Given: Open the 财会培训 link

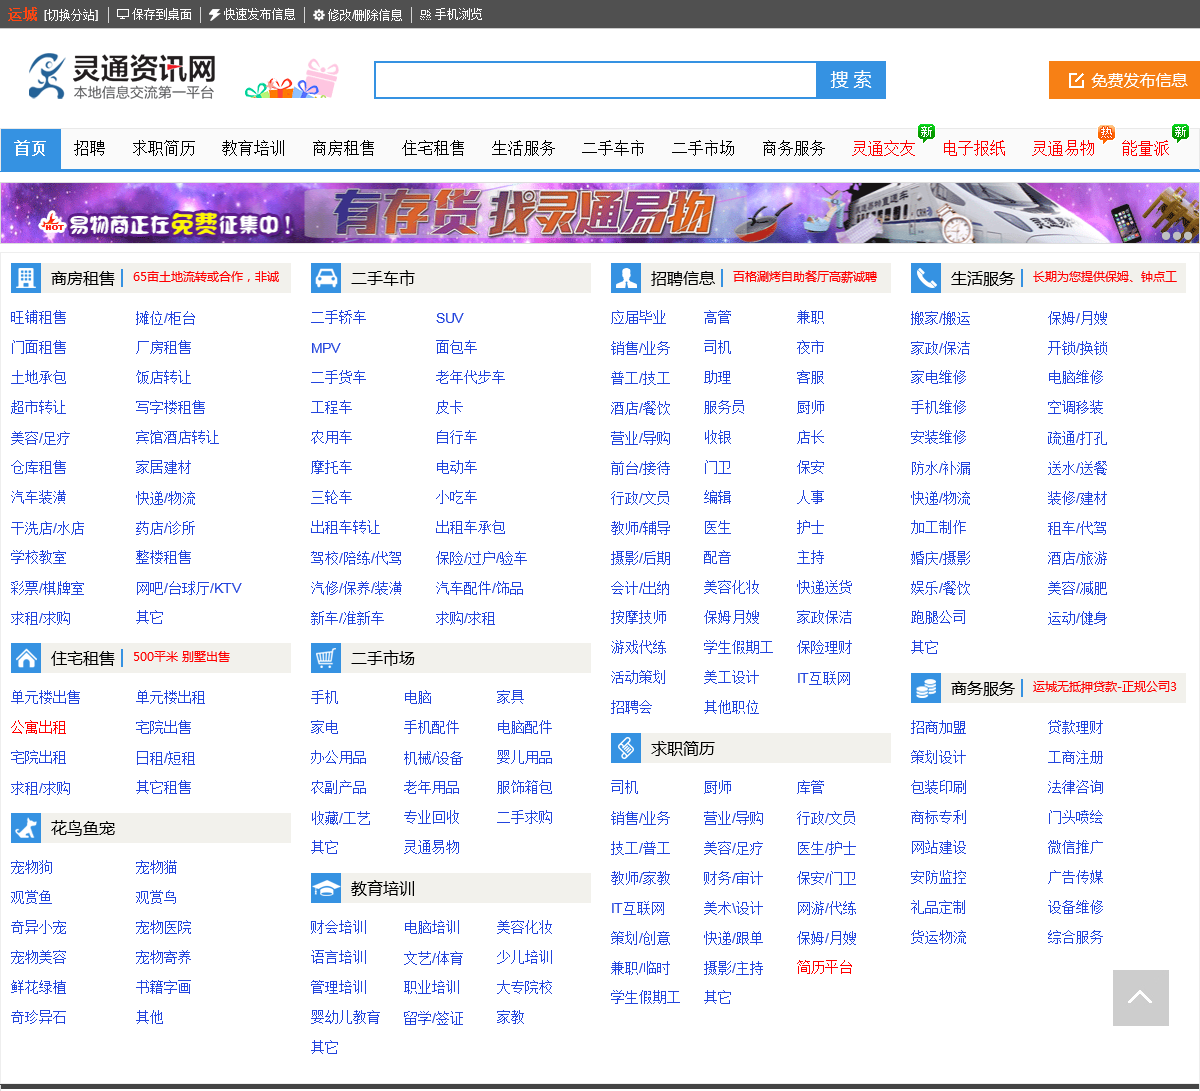Looking at the screenshot, I should [x=339, y=927].
